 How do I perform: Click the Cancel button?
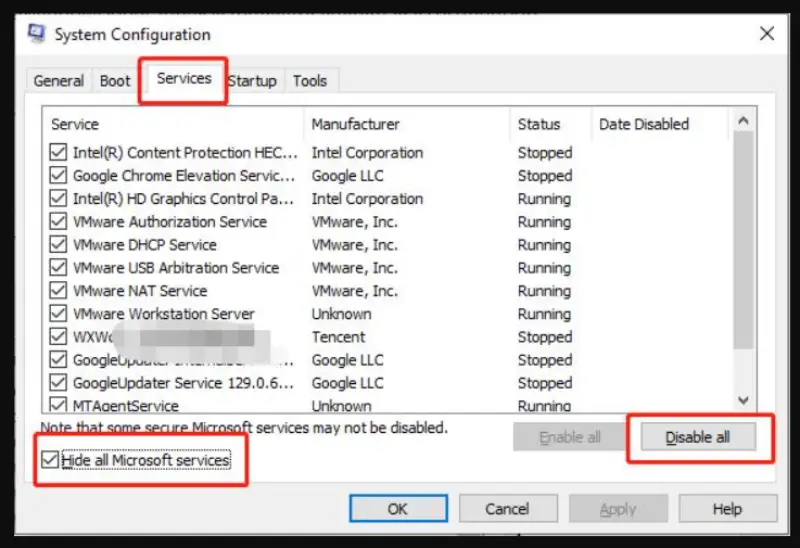(x=508, y=509)
